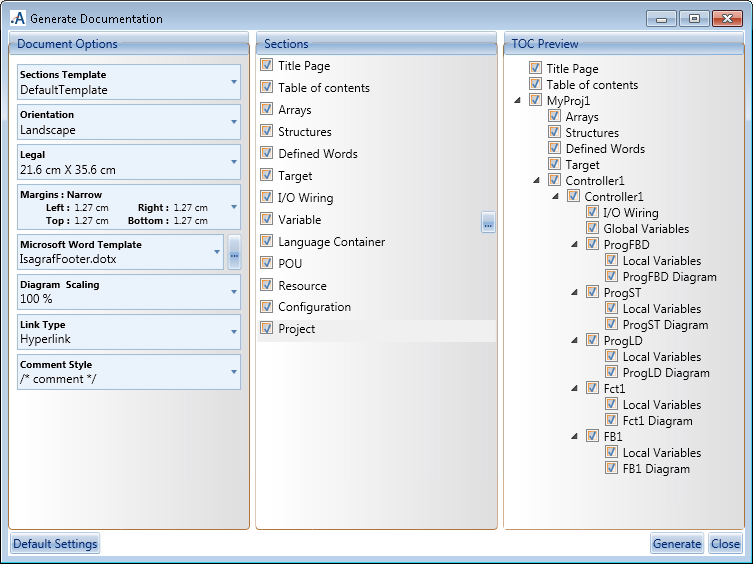This screenshot has height=564, width=753.
Task: Toggle ProgFBD Diagram checkbox
Action: coord(611,276)
